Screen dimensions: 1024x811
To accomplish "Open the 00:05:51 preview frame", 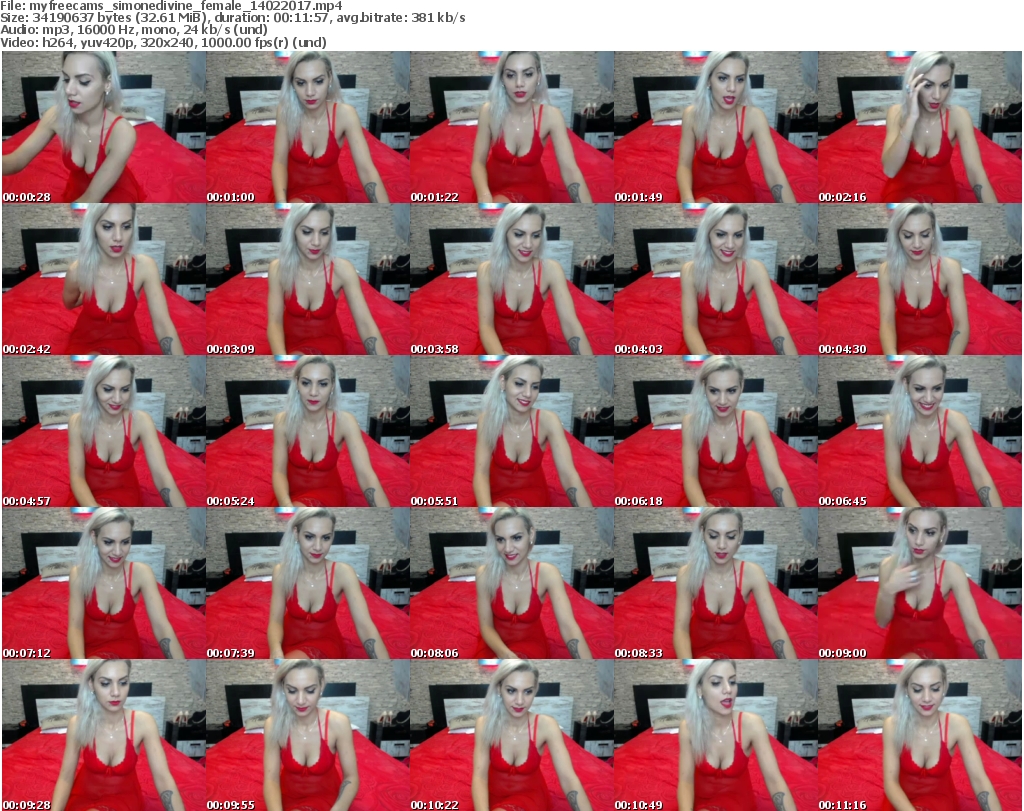I will [511, 432].
